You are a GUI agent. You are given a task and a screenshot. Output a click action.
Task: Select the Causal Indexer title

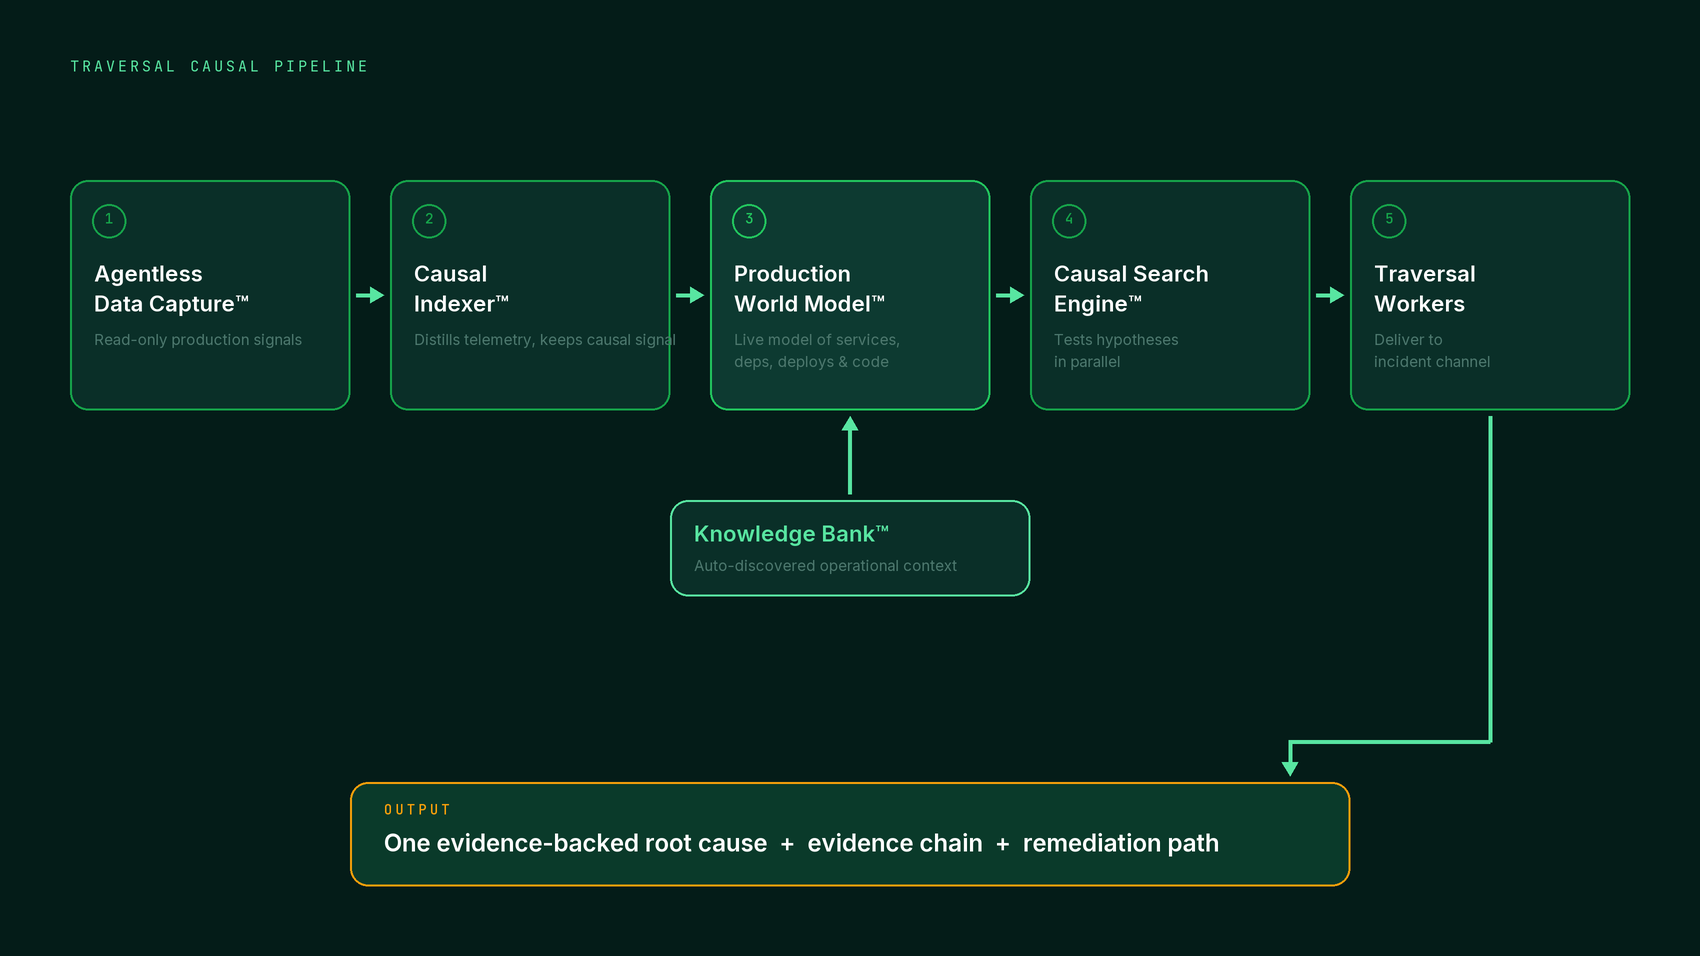coord(461,289)
